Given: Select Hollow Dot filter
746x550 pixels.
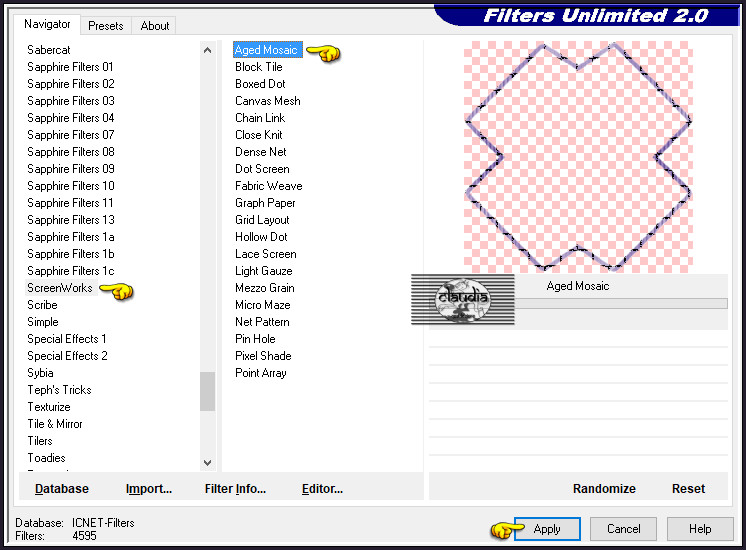Looking at the screenshot, I should click(261, 237).
